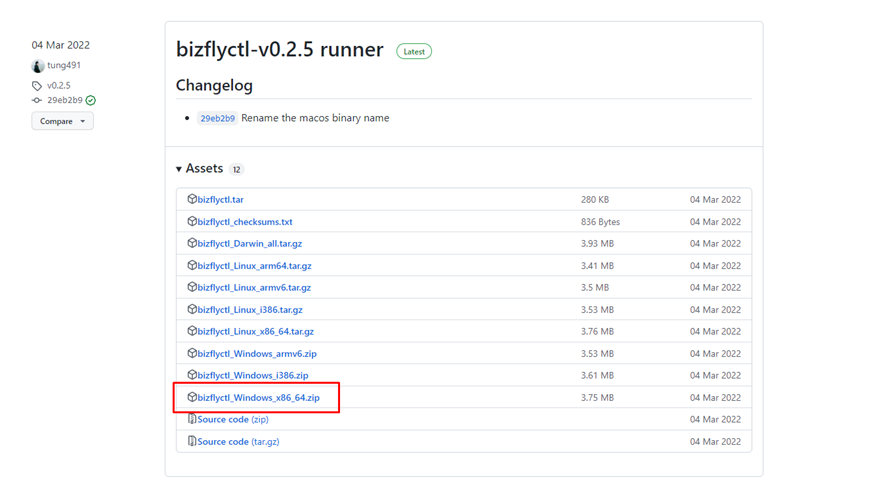Open bizflyctl-v0.2.5 runner release title

pyautogui.click(x=280, y=50)
